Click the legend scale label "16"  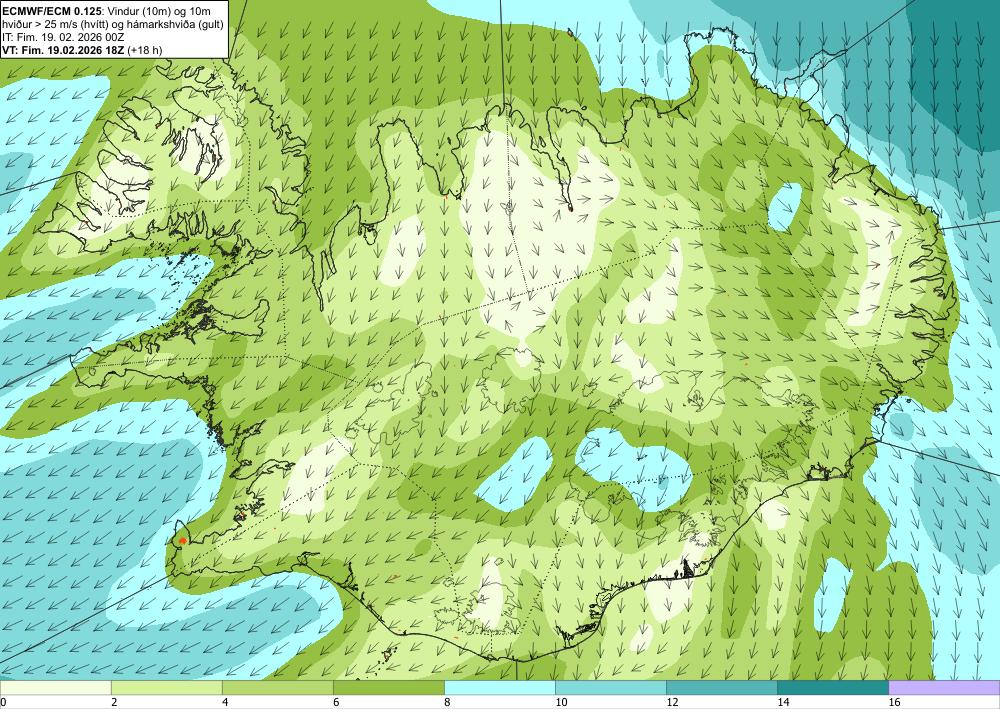coord(894,702)
